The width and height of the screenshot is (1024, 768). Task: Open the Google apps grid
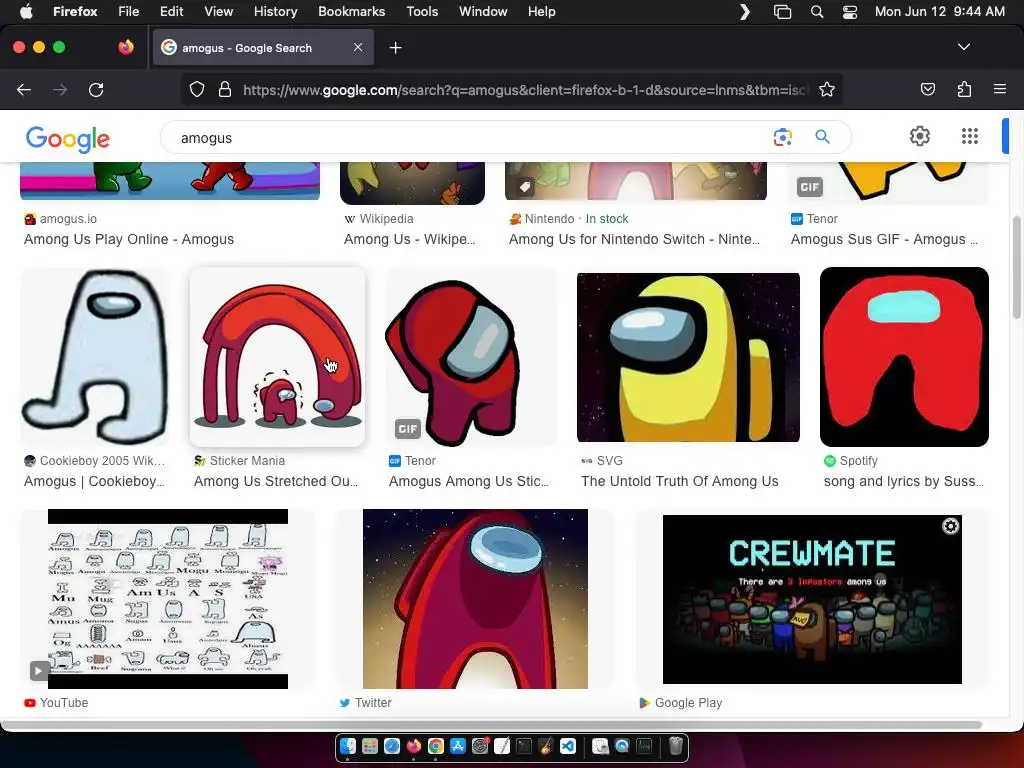pyautogui.click(x=970, y=136)
